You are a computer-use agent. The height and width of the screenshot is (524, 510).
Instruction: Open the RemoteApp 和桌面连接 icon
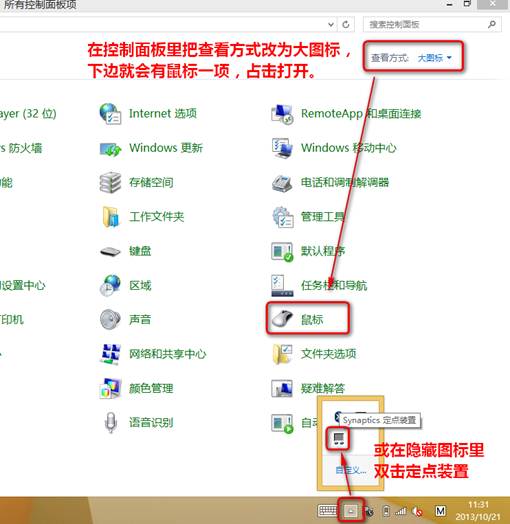click(282, 114)
